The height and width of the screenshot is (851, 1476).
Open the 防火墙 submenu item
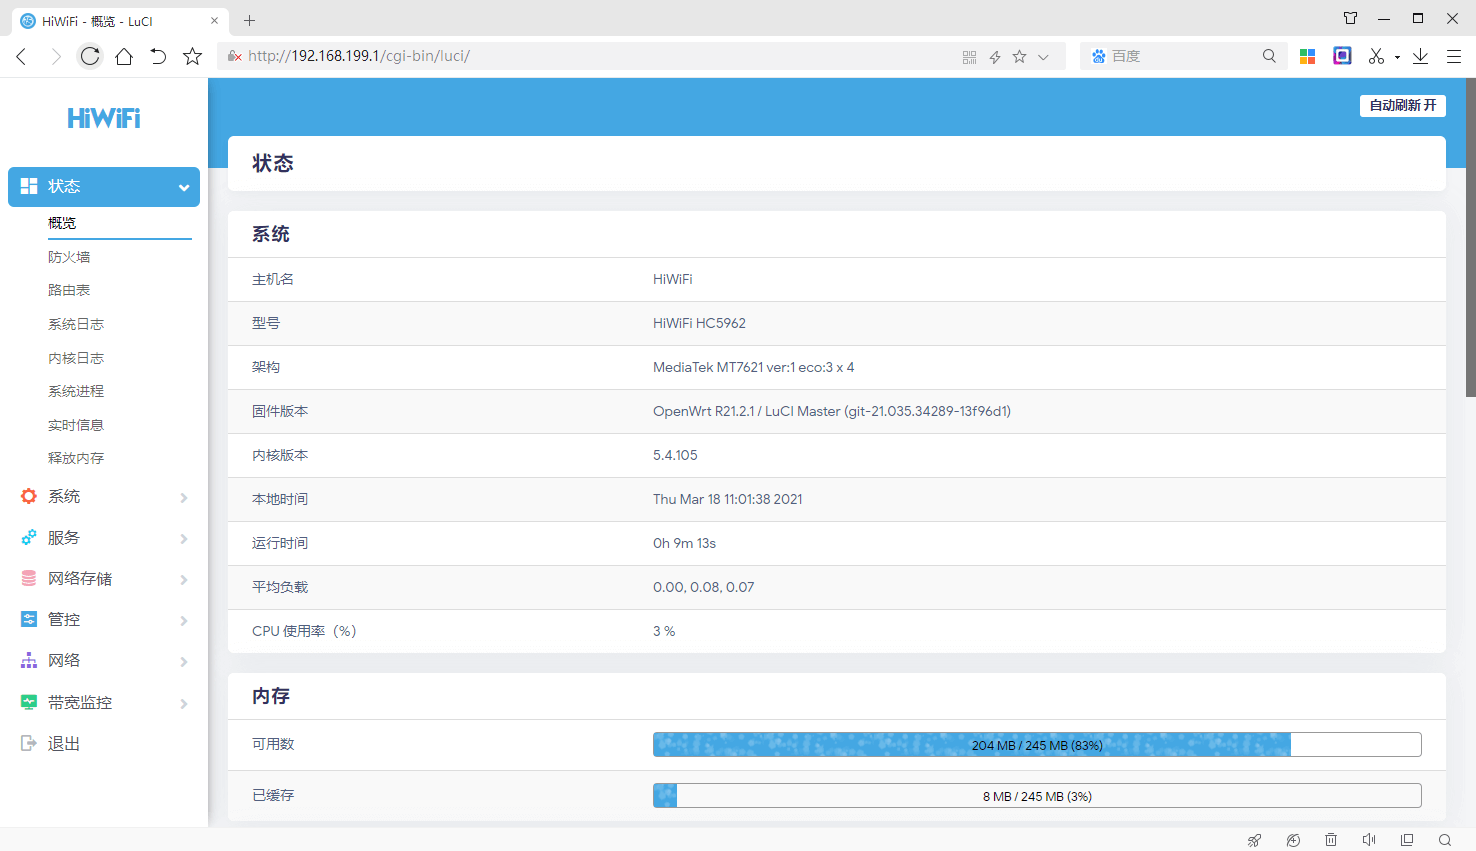[x=69, y=257]
